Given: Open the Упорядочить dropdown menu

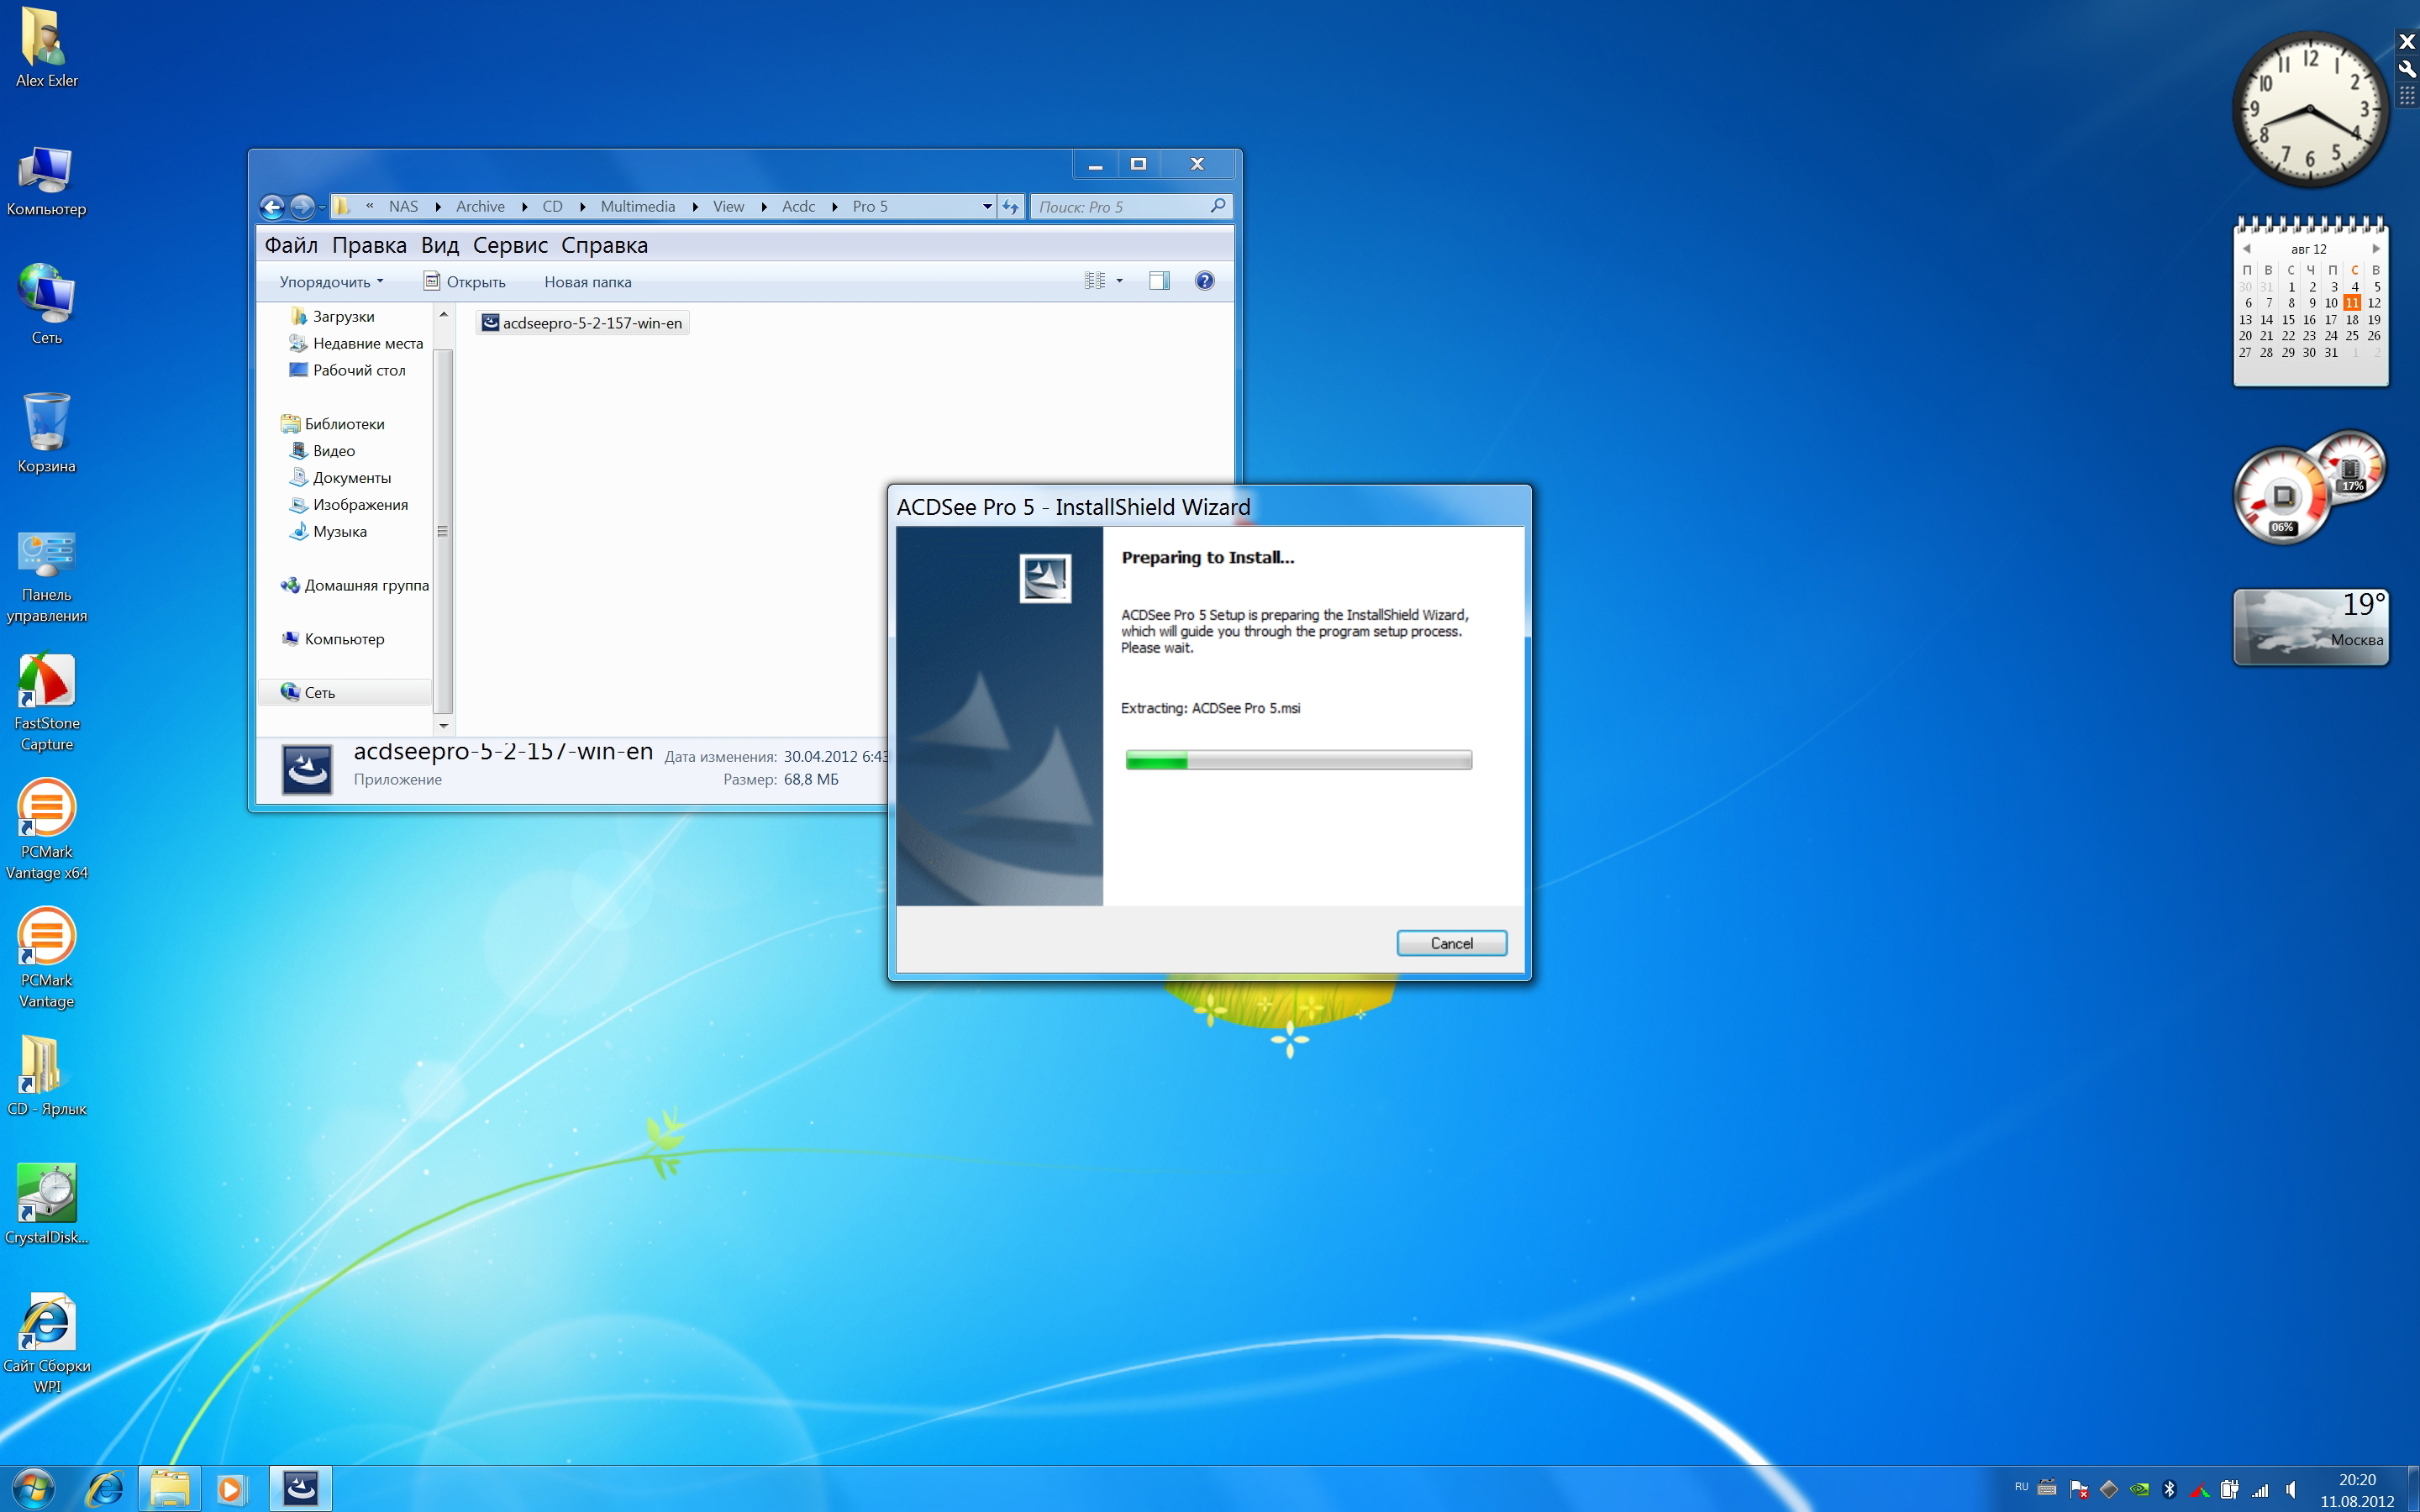Looking at the screenshot, I should 331,282.
